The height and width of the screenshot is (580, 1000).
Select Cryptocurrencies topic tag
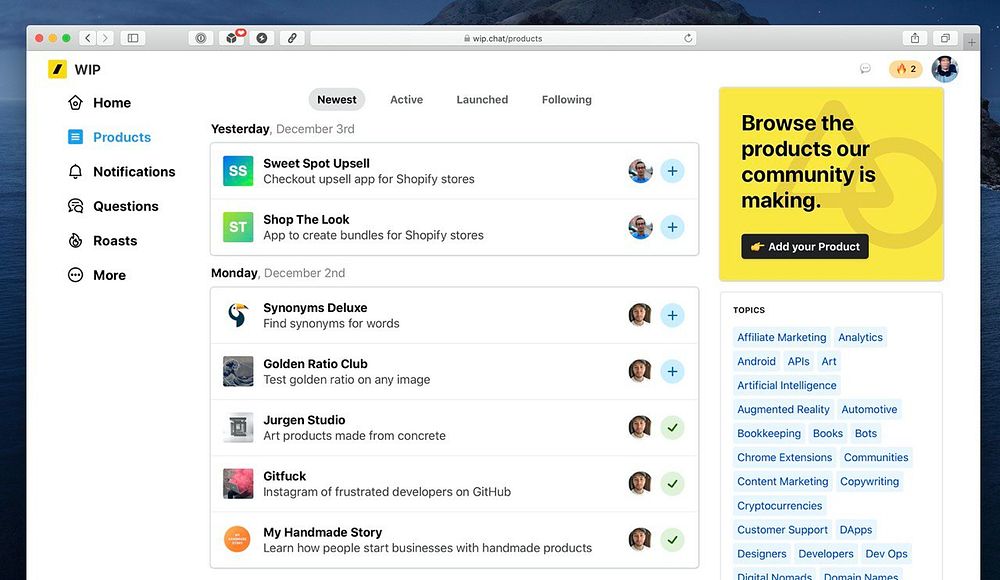coord(779,506)
